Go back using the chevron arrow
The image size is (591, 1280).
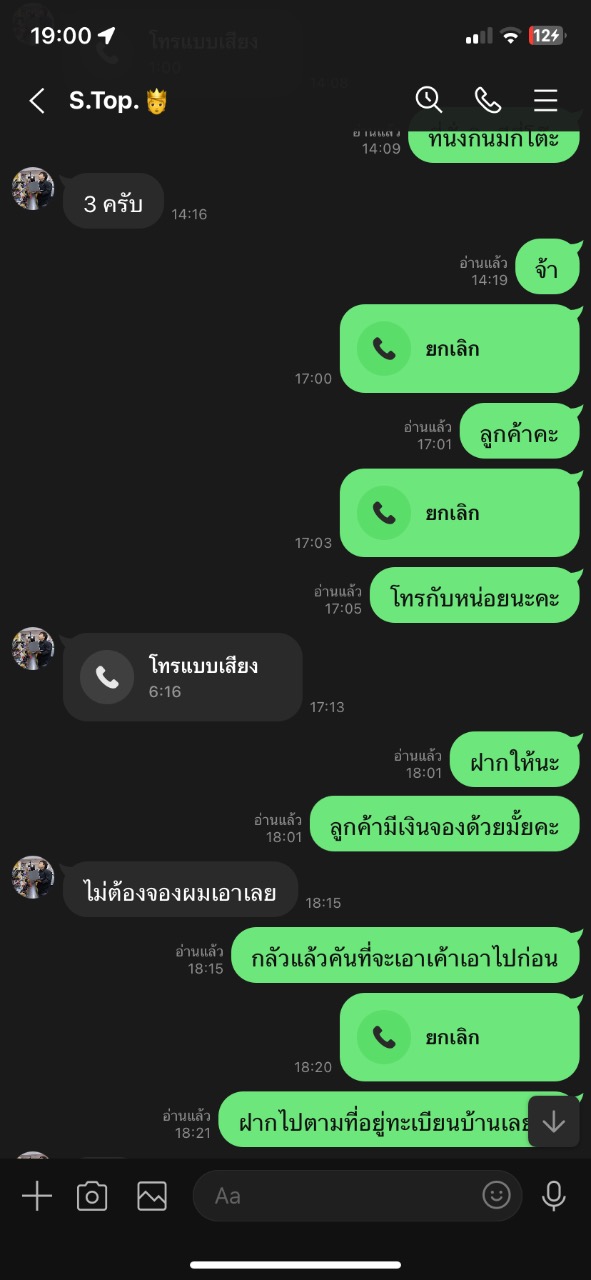pos(37,100)
